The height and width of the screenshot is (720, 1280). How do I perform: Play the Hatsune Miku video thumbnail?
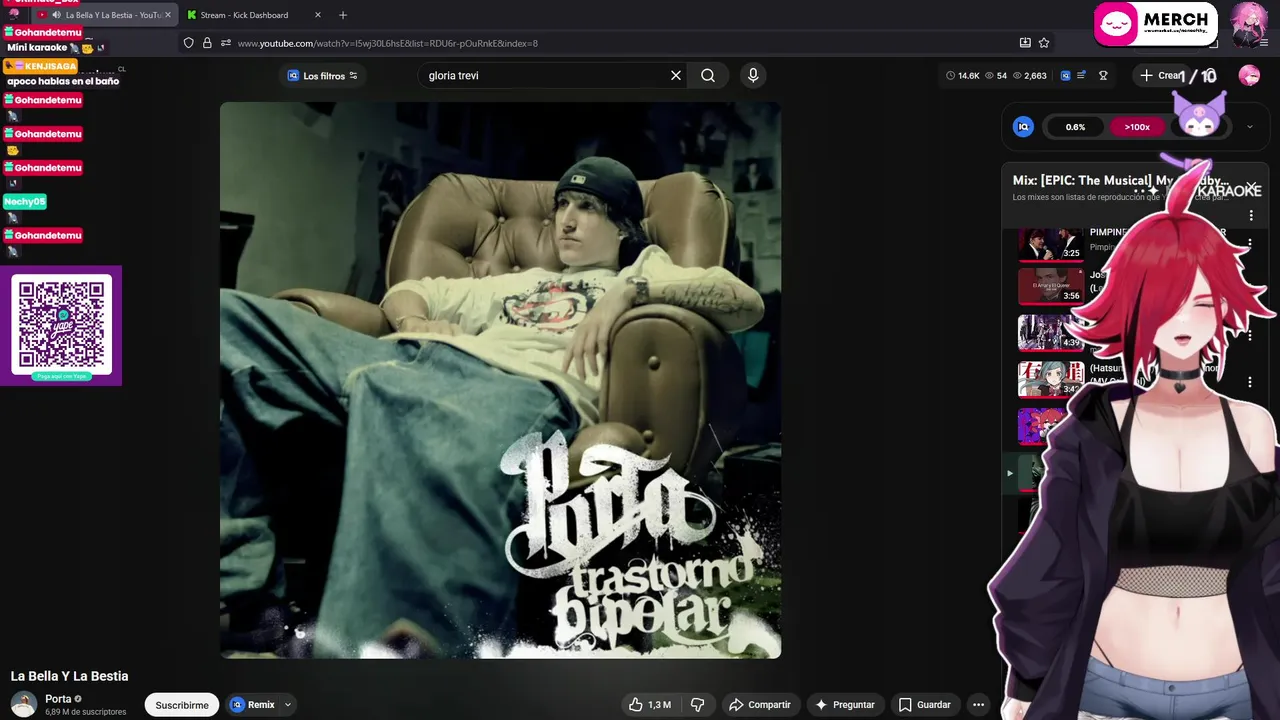[x=1050, y=379]
